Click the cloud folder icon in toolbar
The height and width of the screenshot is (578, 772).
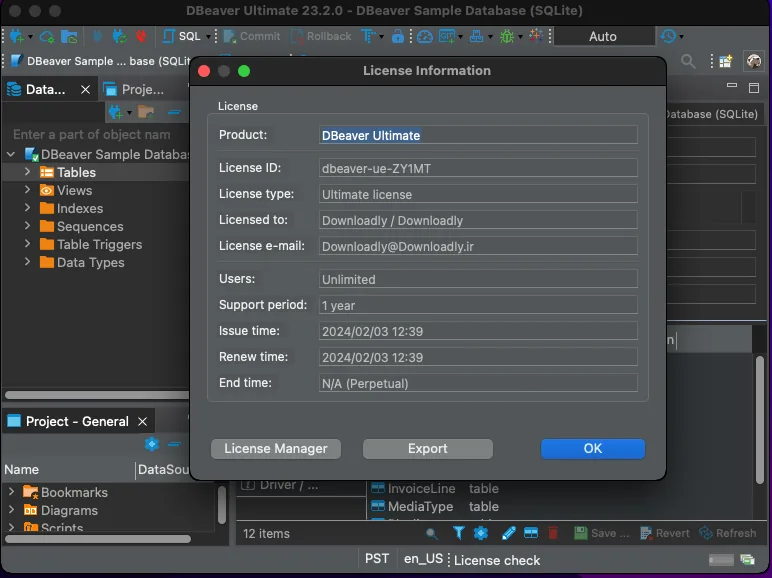[69, 36]
